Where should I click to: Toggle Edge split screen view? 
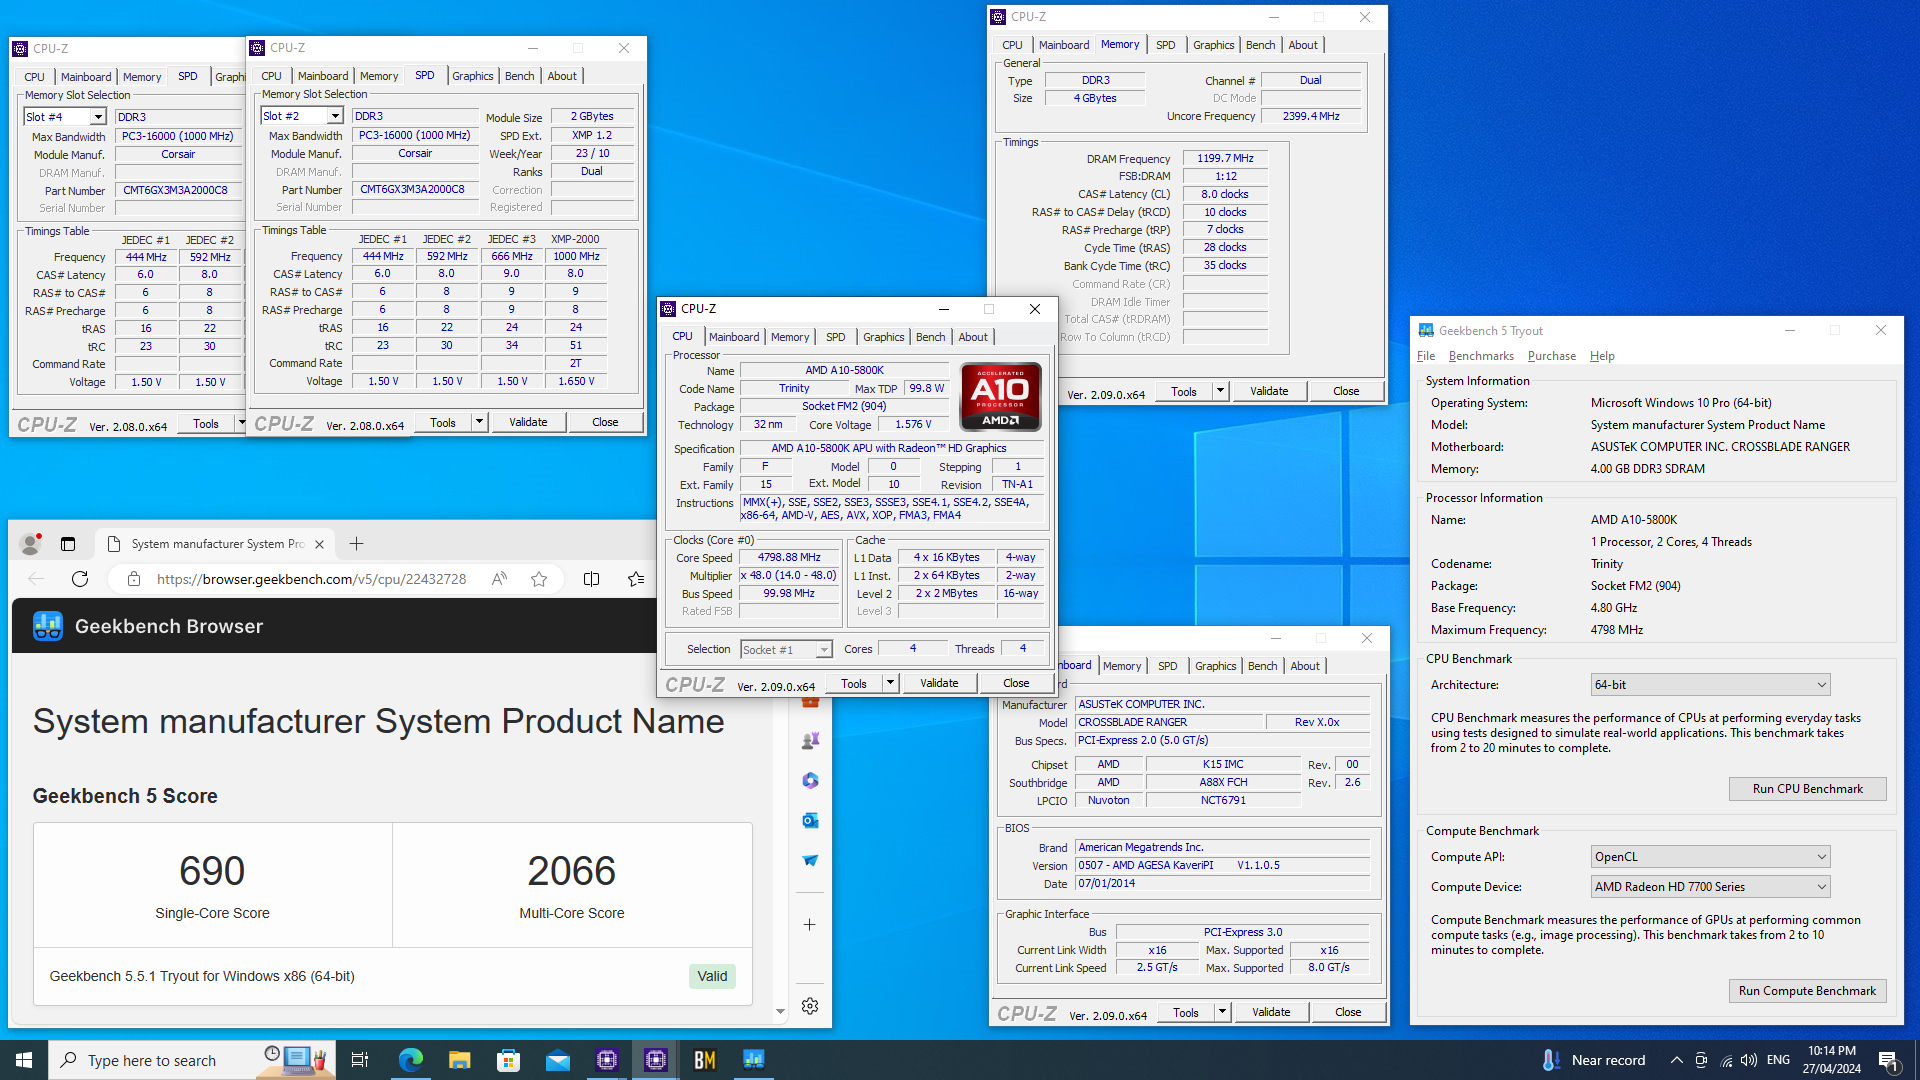[591, 579]
